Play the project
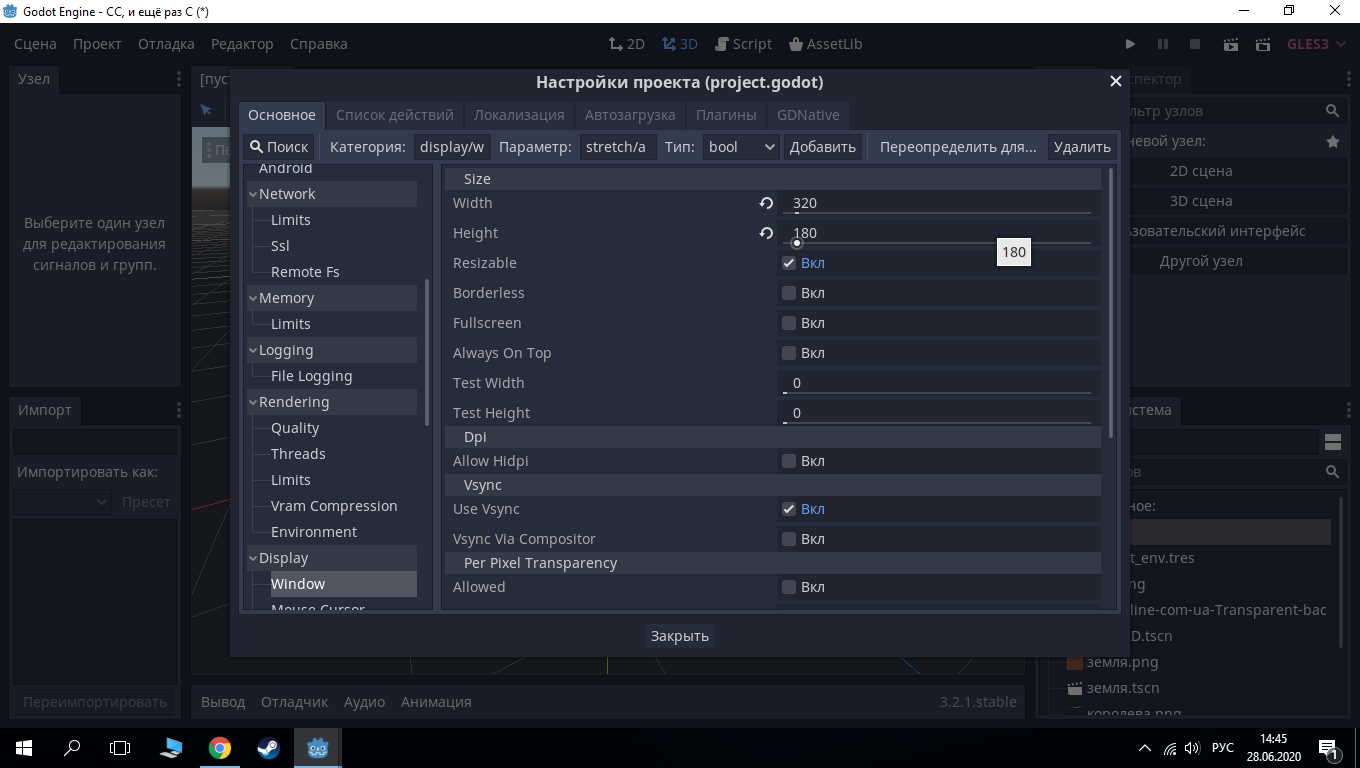 pos(1130,44)
